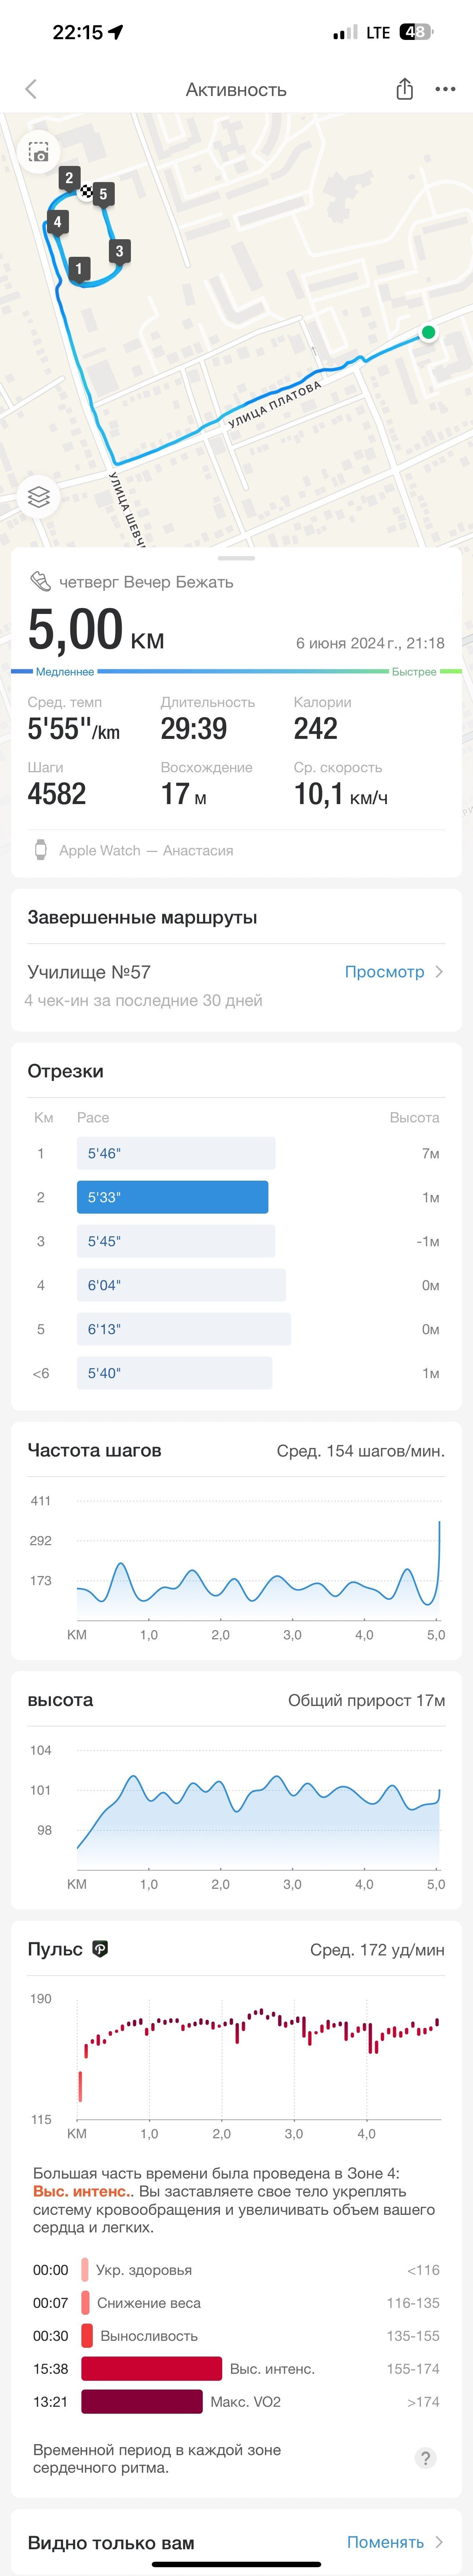Screen dimensions: 473x2576
Task: Open the Училище №57 route entry
Action: [x=236, y=985]
